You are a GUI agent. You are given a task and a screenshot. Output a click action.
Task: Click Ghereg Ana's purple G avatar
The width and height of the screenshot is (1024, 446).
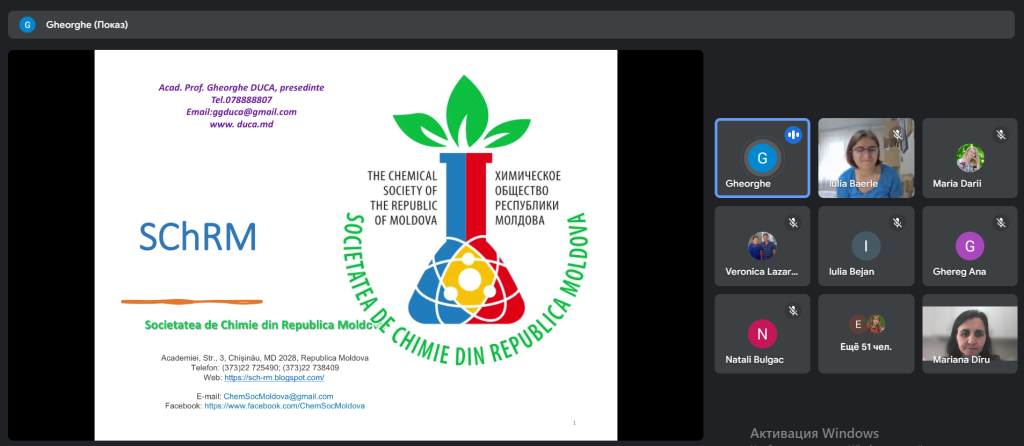pos(970,246)
